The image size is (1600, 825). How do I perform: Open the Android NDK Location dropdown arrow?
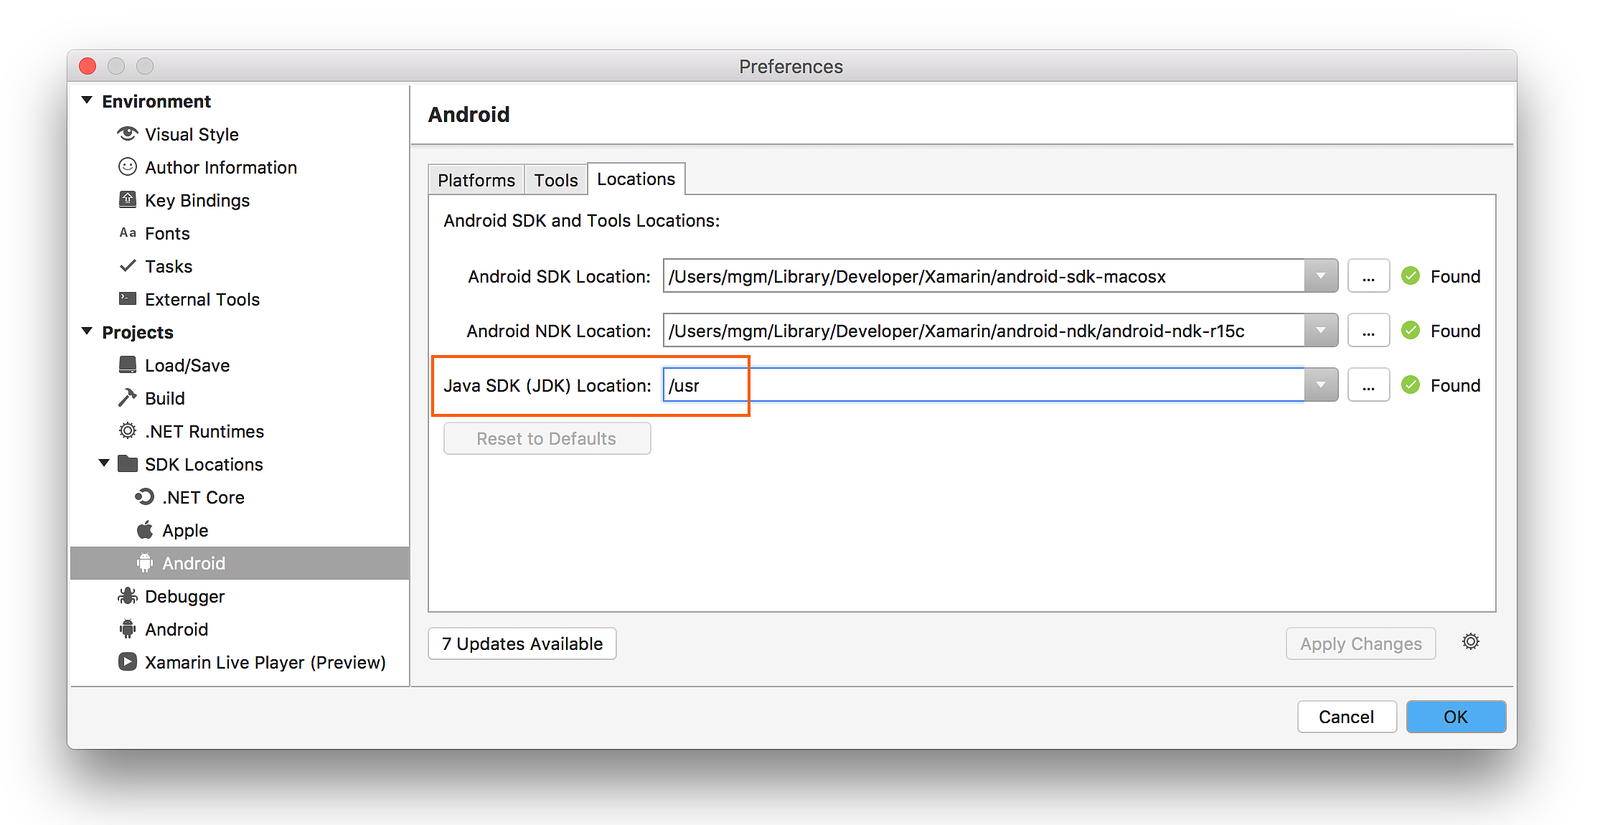tap(1321, 330)
